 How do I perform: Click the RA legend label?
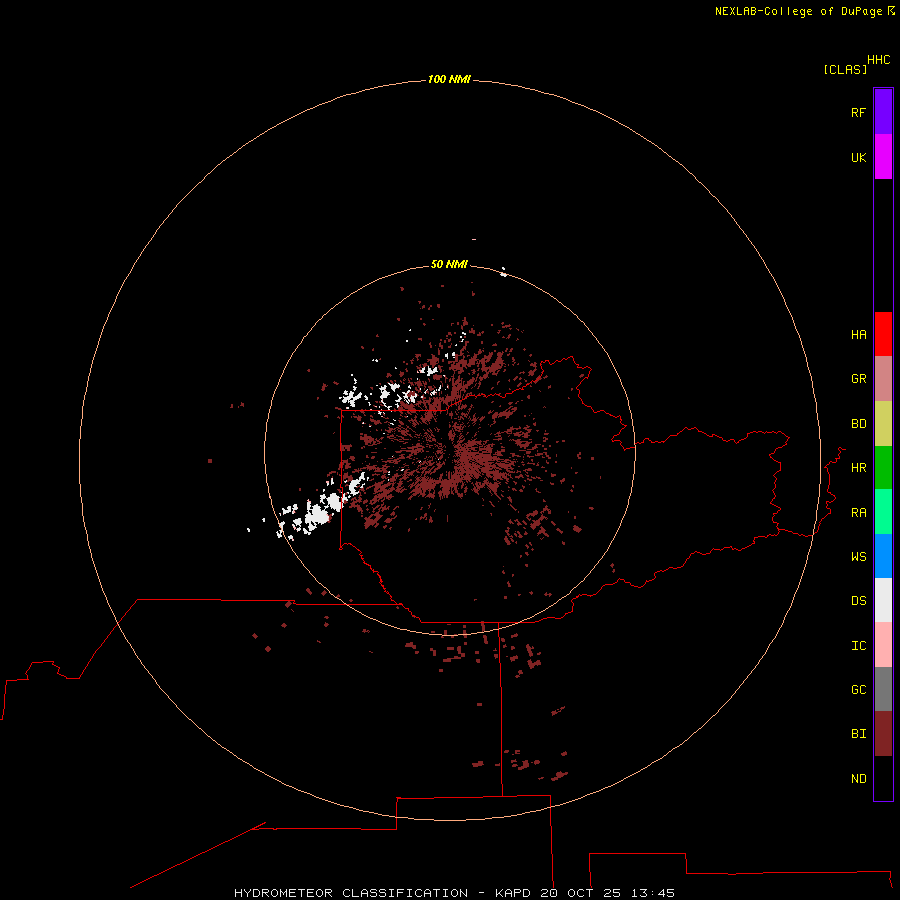[x=858, y=513]
